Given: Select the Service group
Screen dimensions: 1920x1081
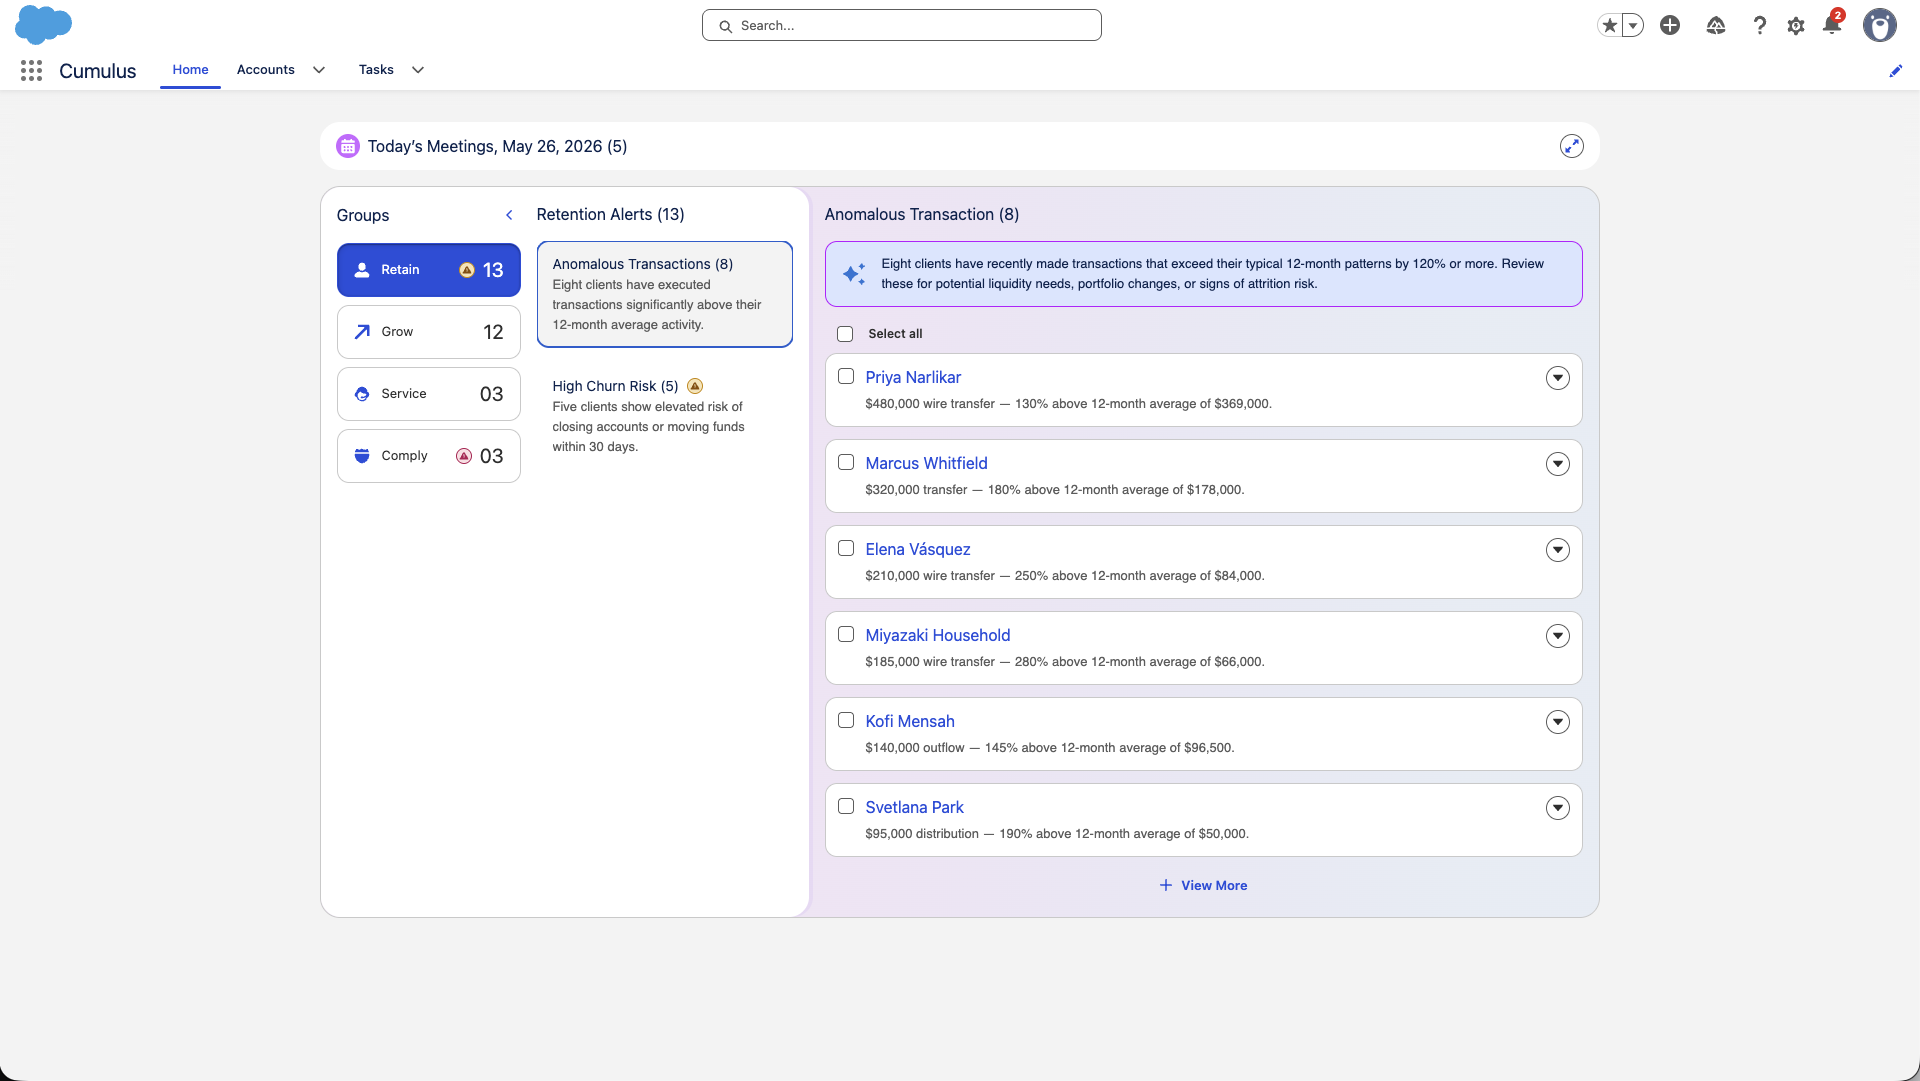Looking at the screenshot, I should (429, 394).
